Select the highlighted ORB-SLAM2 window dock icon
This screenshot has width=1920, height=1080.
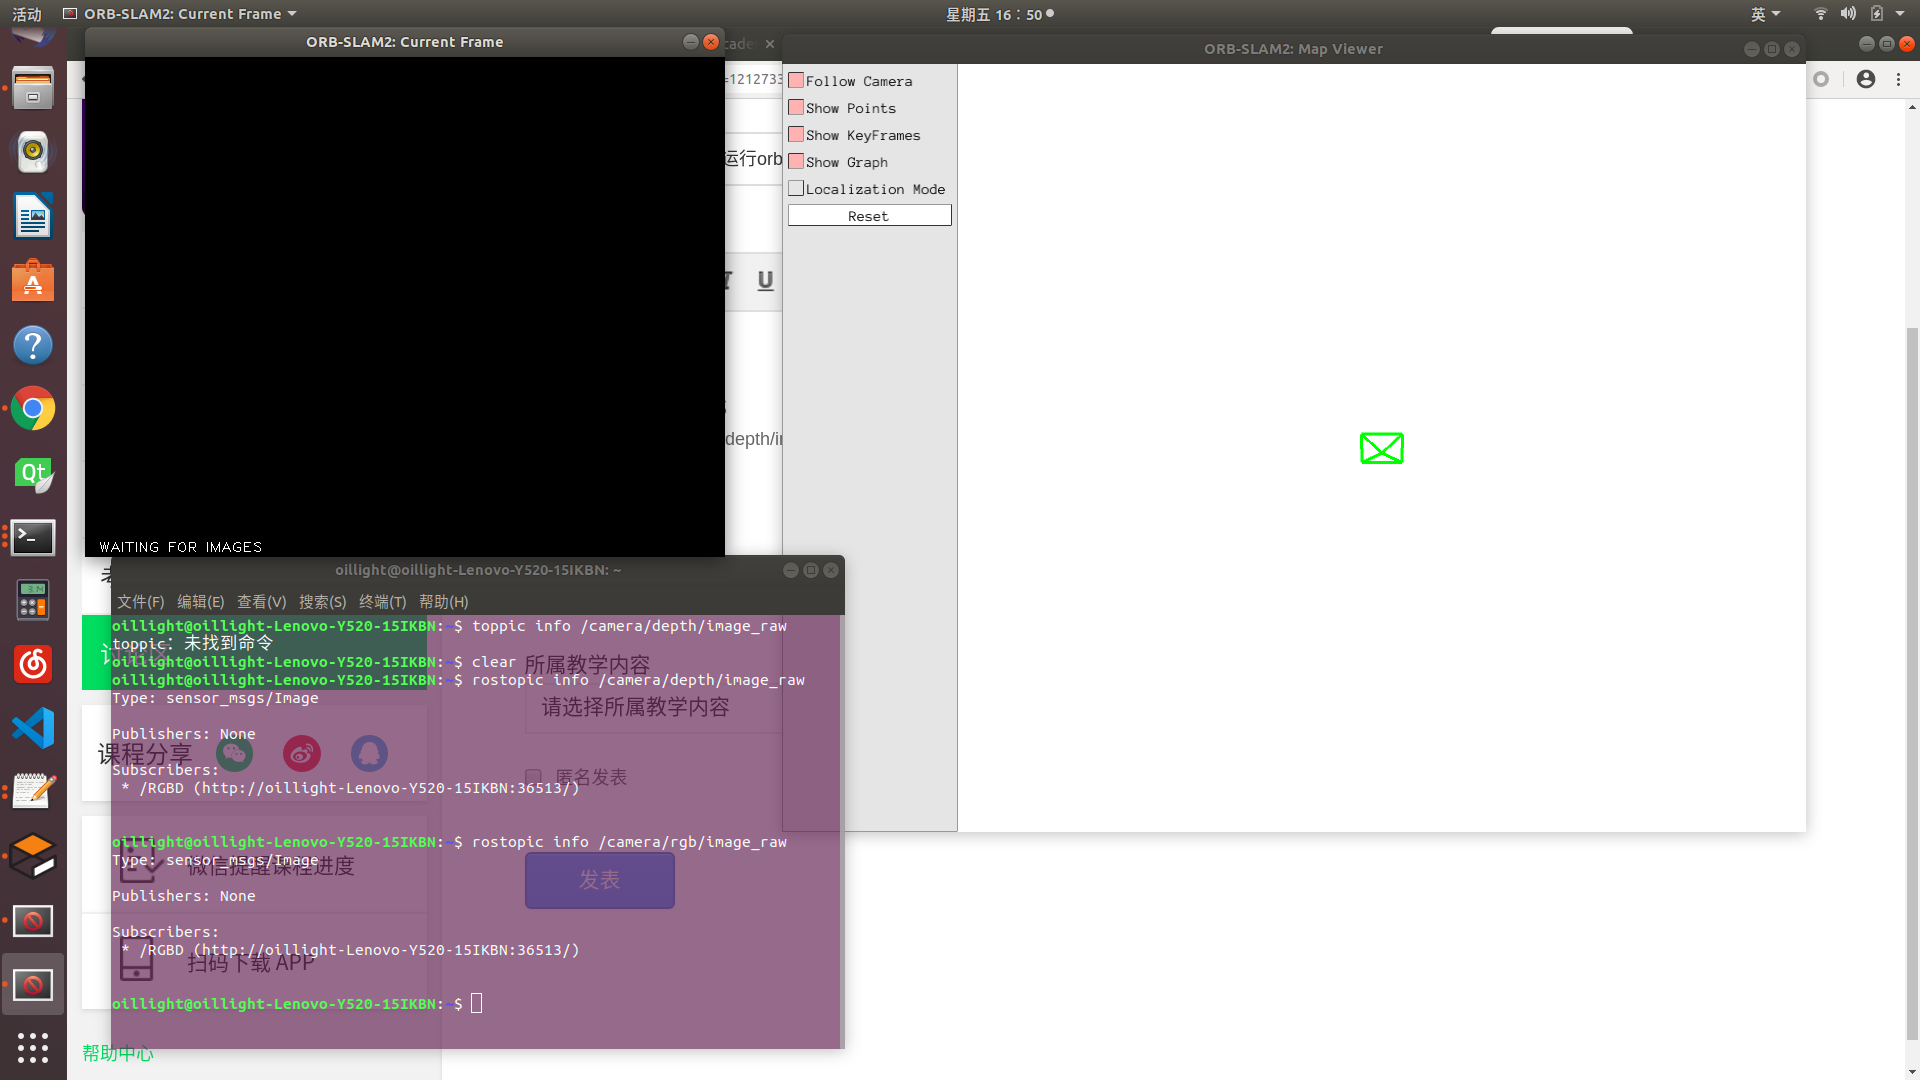(x=33, y=985)
